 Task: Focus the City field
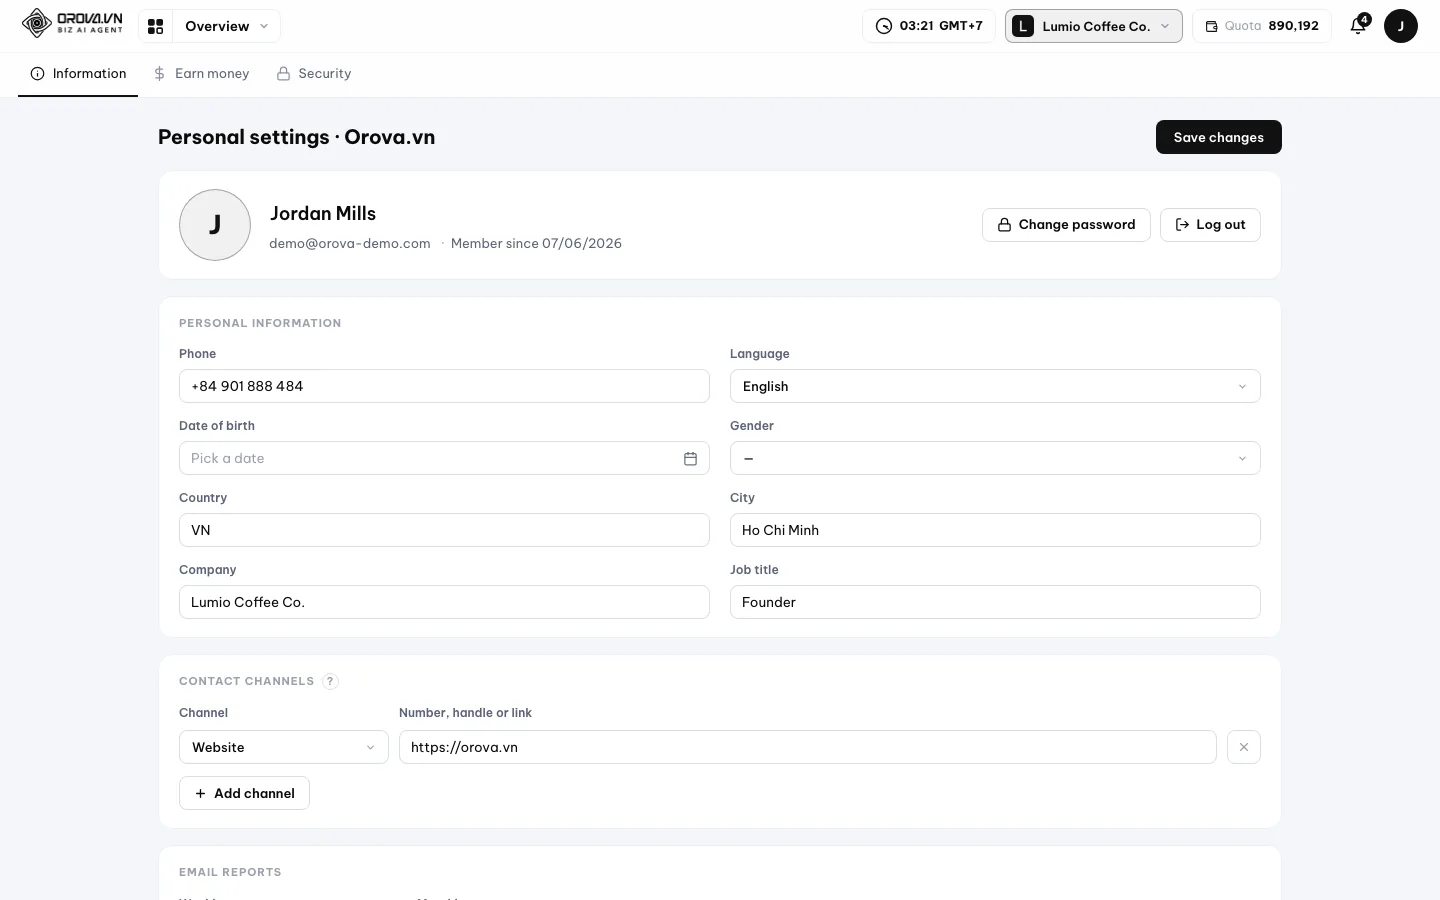tap(995, 530)
